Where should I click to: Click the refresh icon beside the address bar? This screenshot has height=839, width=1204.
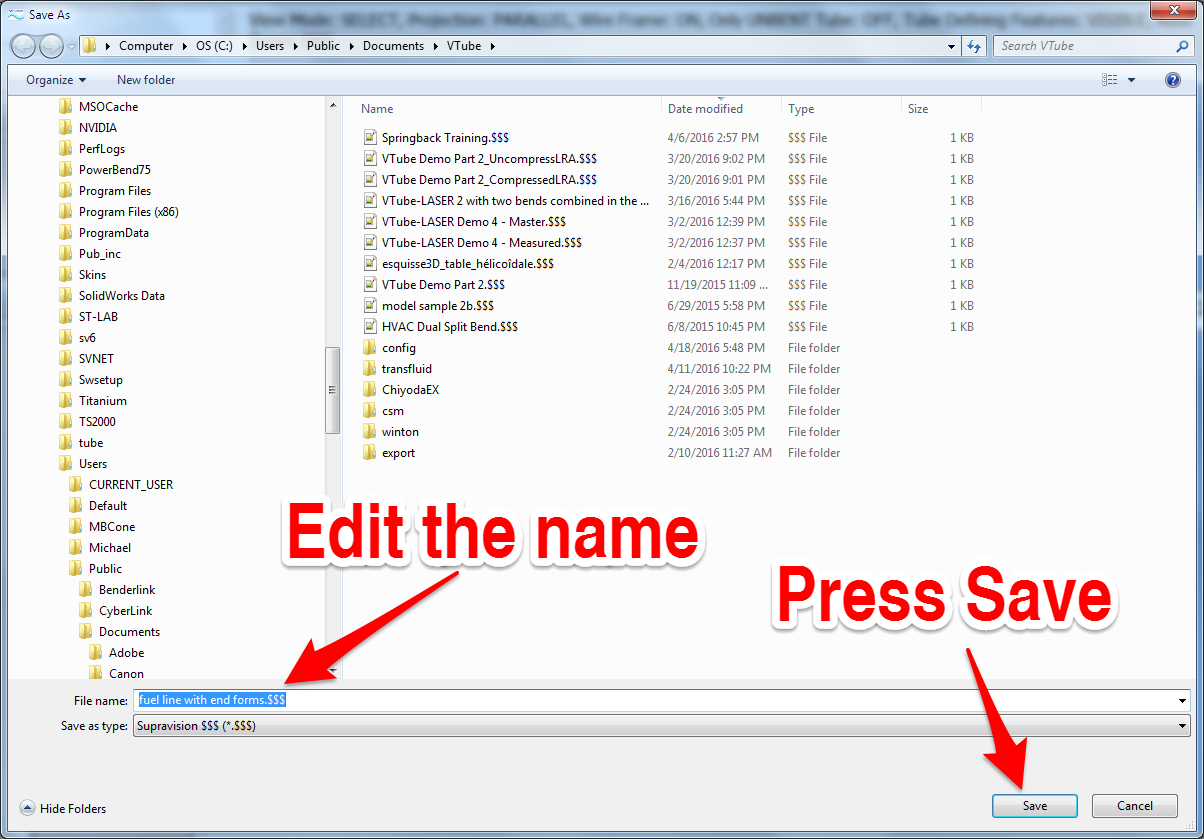[x=974, y=46]
